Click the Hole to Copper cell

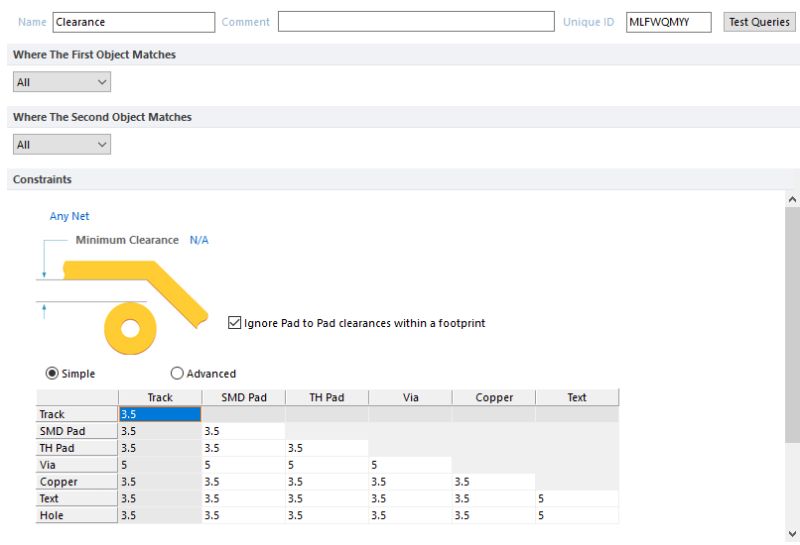(x=494, y=515)
